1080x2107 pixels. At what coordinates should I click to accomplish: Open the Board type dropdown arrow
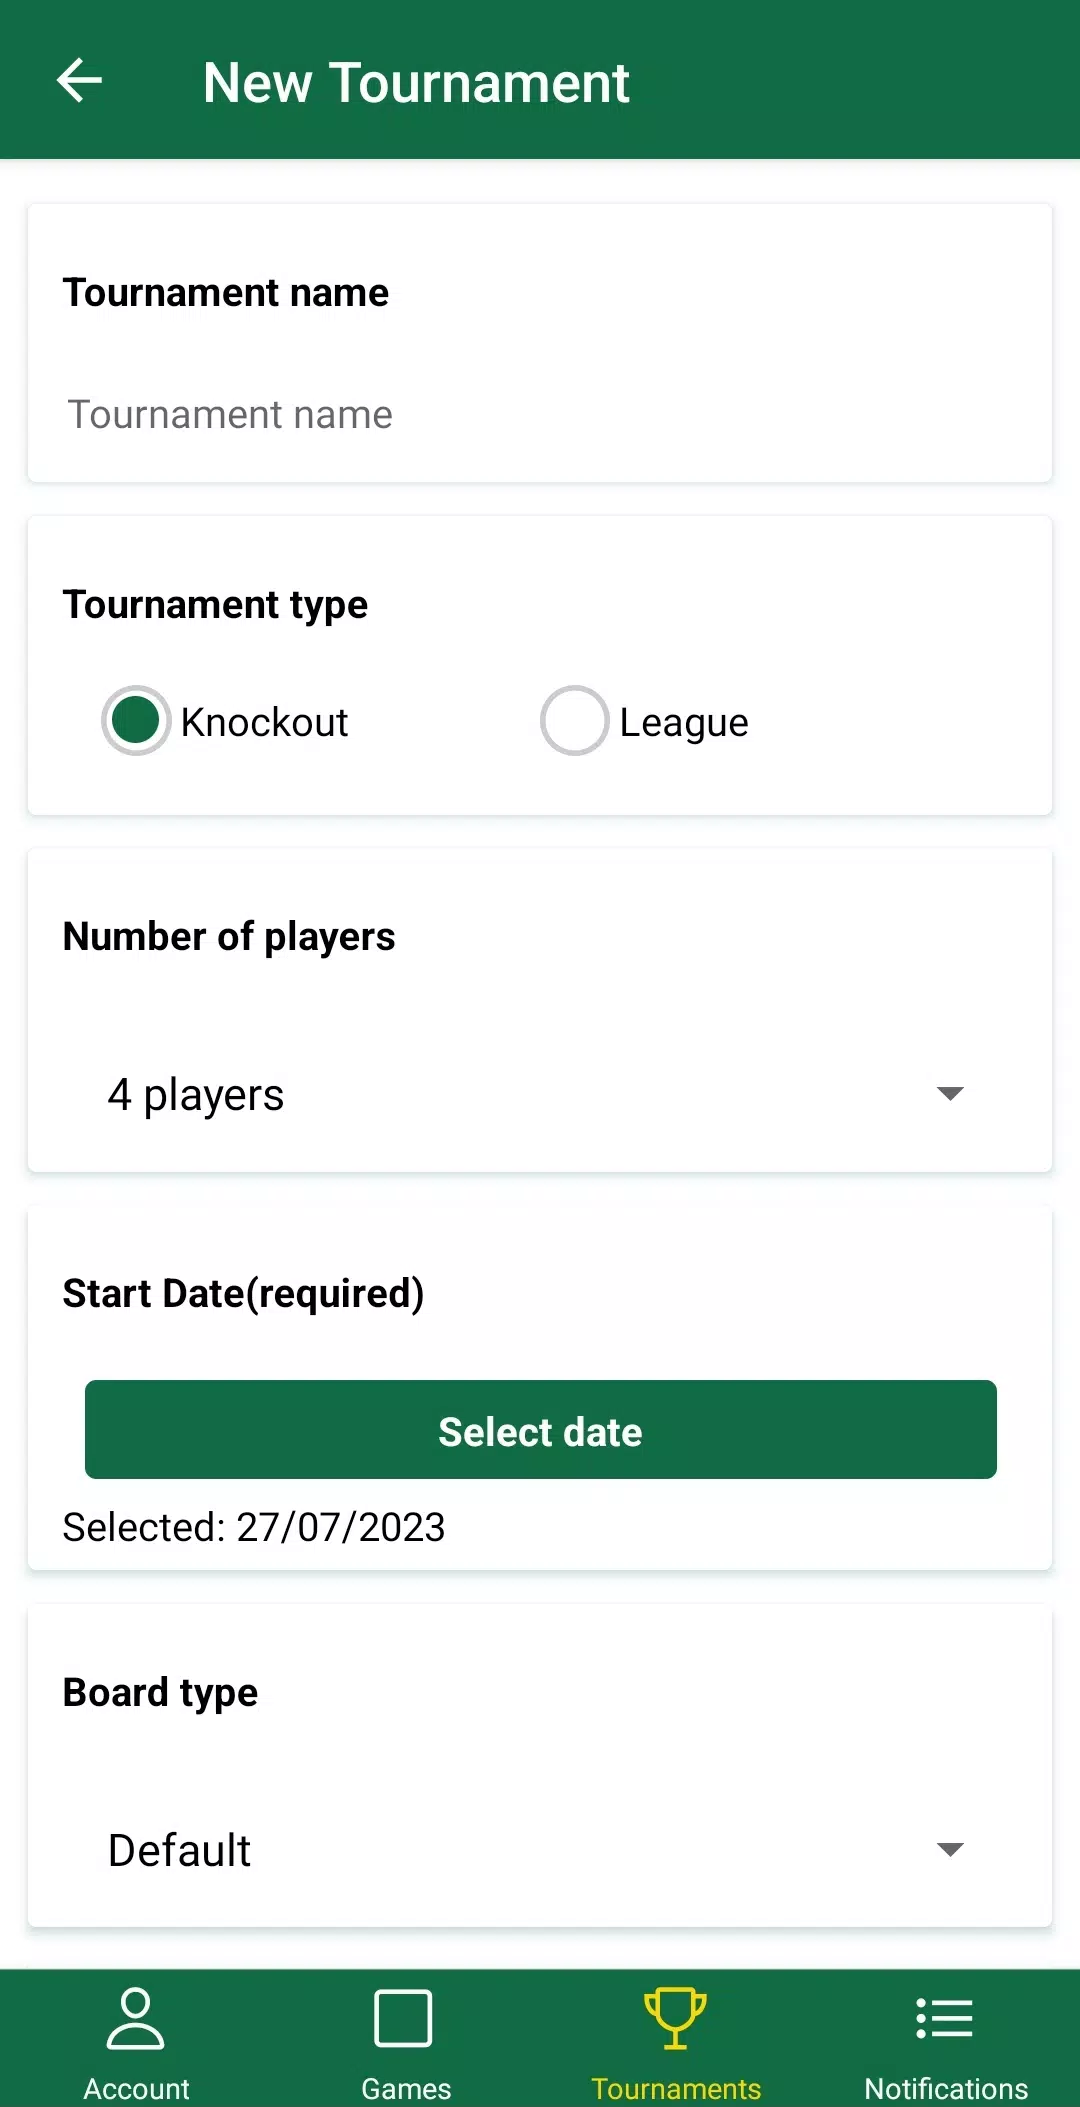(x=949, y=1850)
